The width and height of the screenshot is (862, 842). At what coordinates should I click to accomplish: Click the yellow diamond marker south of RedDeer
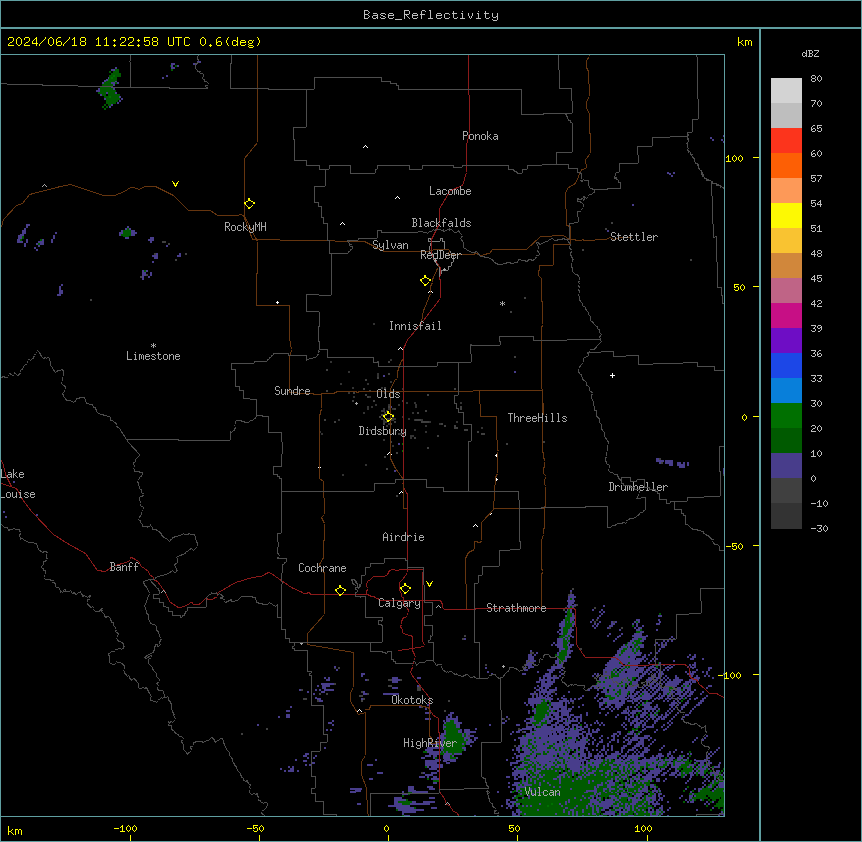click(x=425, y=281)
